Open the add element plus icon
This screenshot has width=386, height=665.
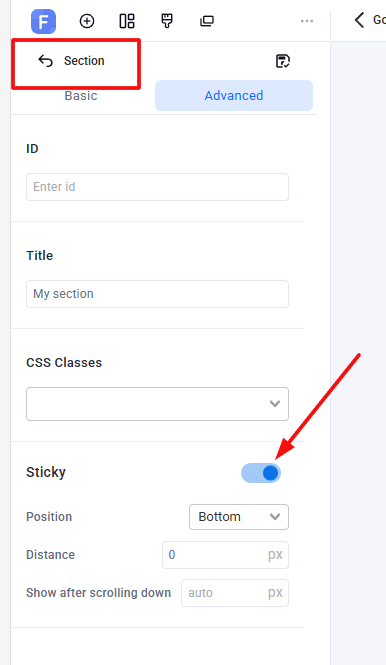pos(87,21)
